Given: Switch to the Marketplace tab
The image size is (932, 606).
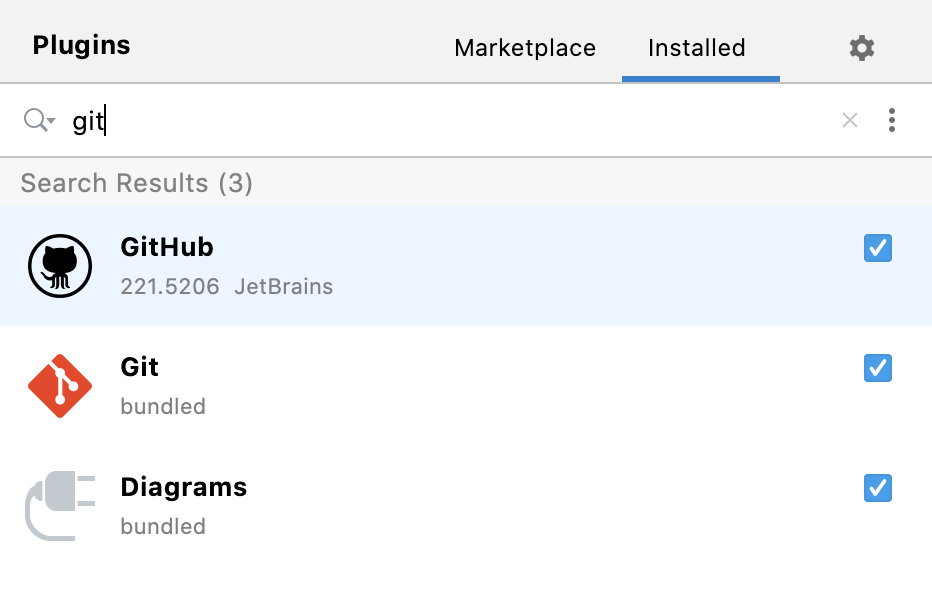Looking at the screenshot, I should 524,47.
